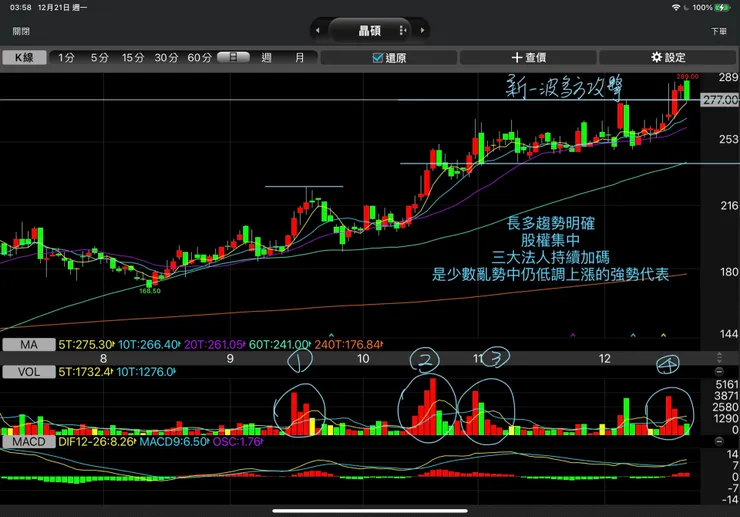
Task: Switch to the 1分 interval
Action: (66, 58)
